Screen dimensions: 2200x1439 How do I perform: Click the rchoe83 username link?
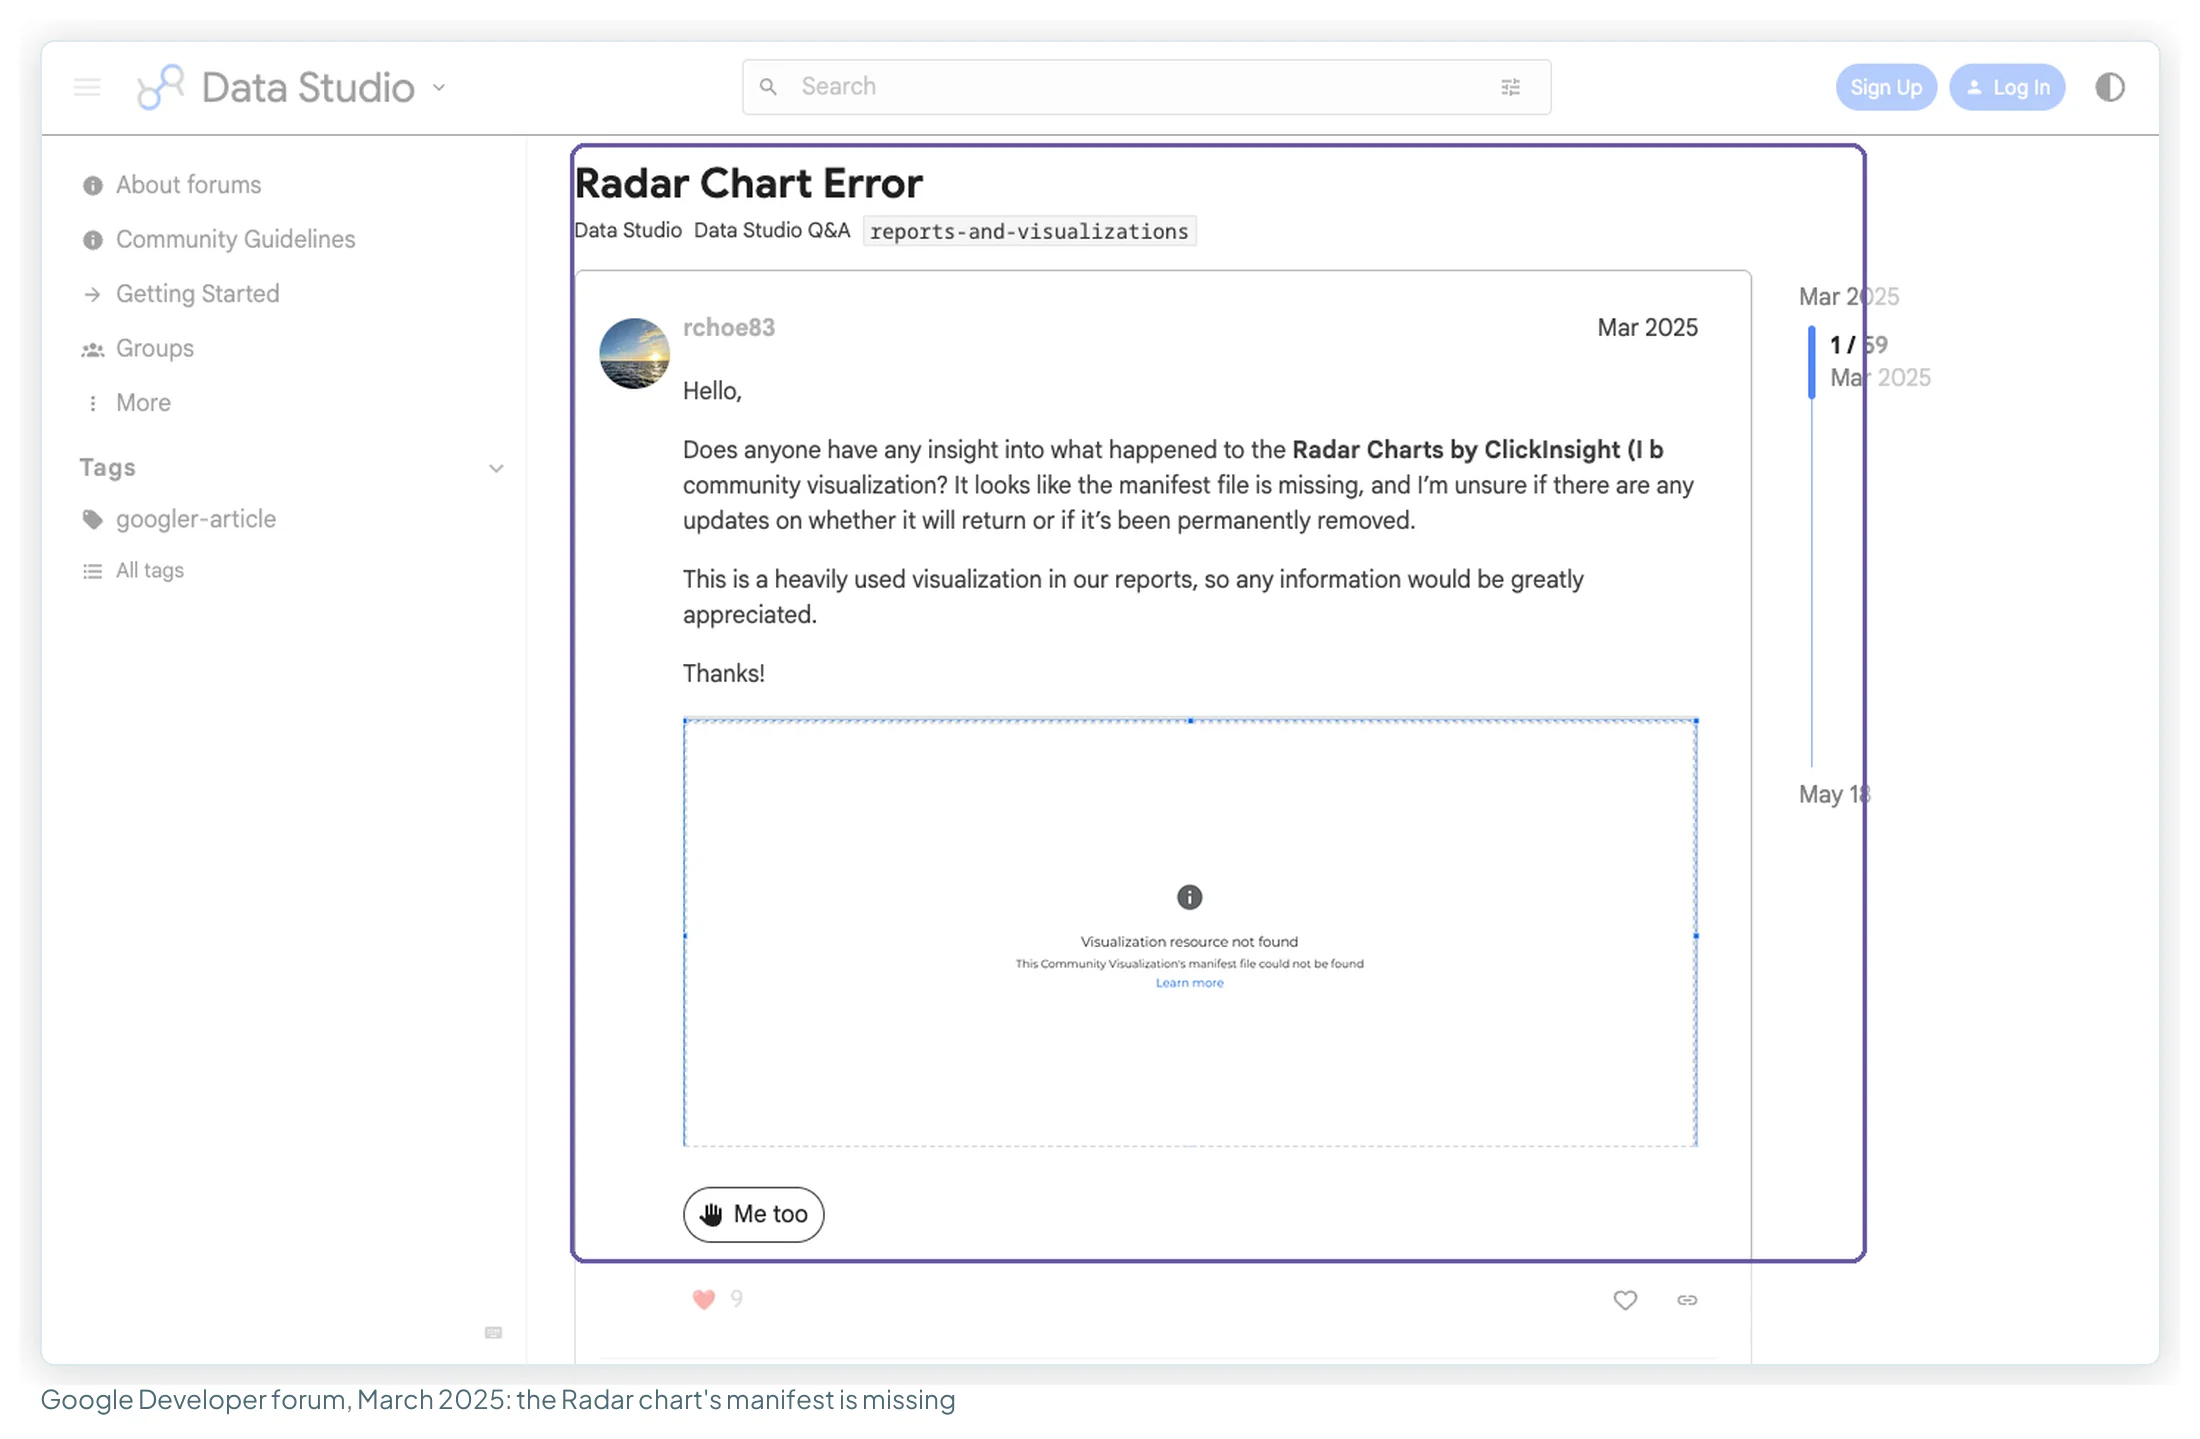tap(728, 328)
